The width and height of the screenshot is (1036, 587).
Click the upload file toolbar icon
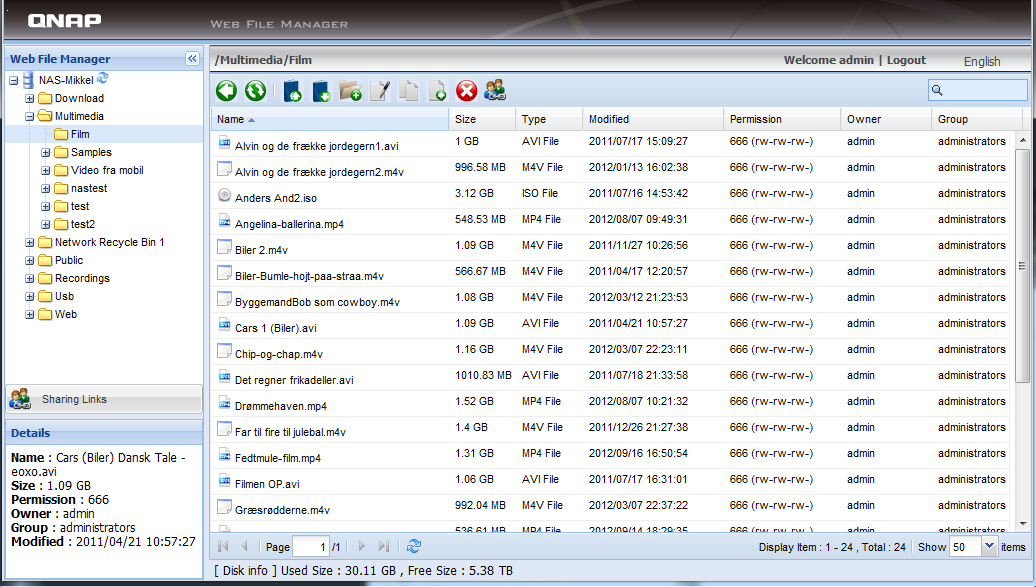pos(292,91)
